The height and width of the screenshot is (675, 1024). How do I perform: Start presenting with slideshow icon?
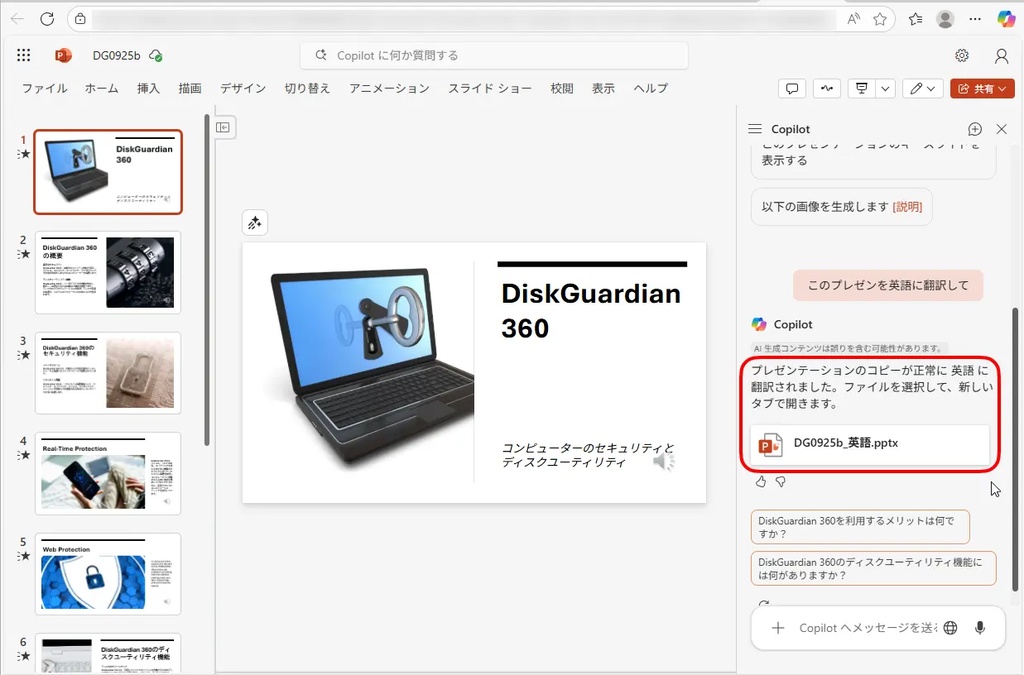coord(862,88)
